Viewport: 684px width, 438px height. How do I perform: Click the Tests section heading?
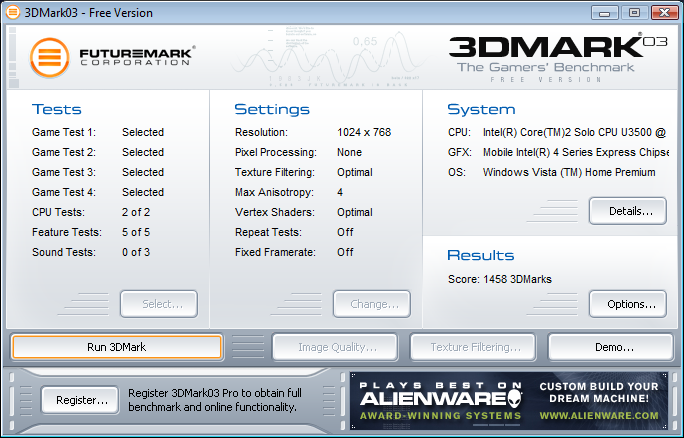click(57, 109)
